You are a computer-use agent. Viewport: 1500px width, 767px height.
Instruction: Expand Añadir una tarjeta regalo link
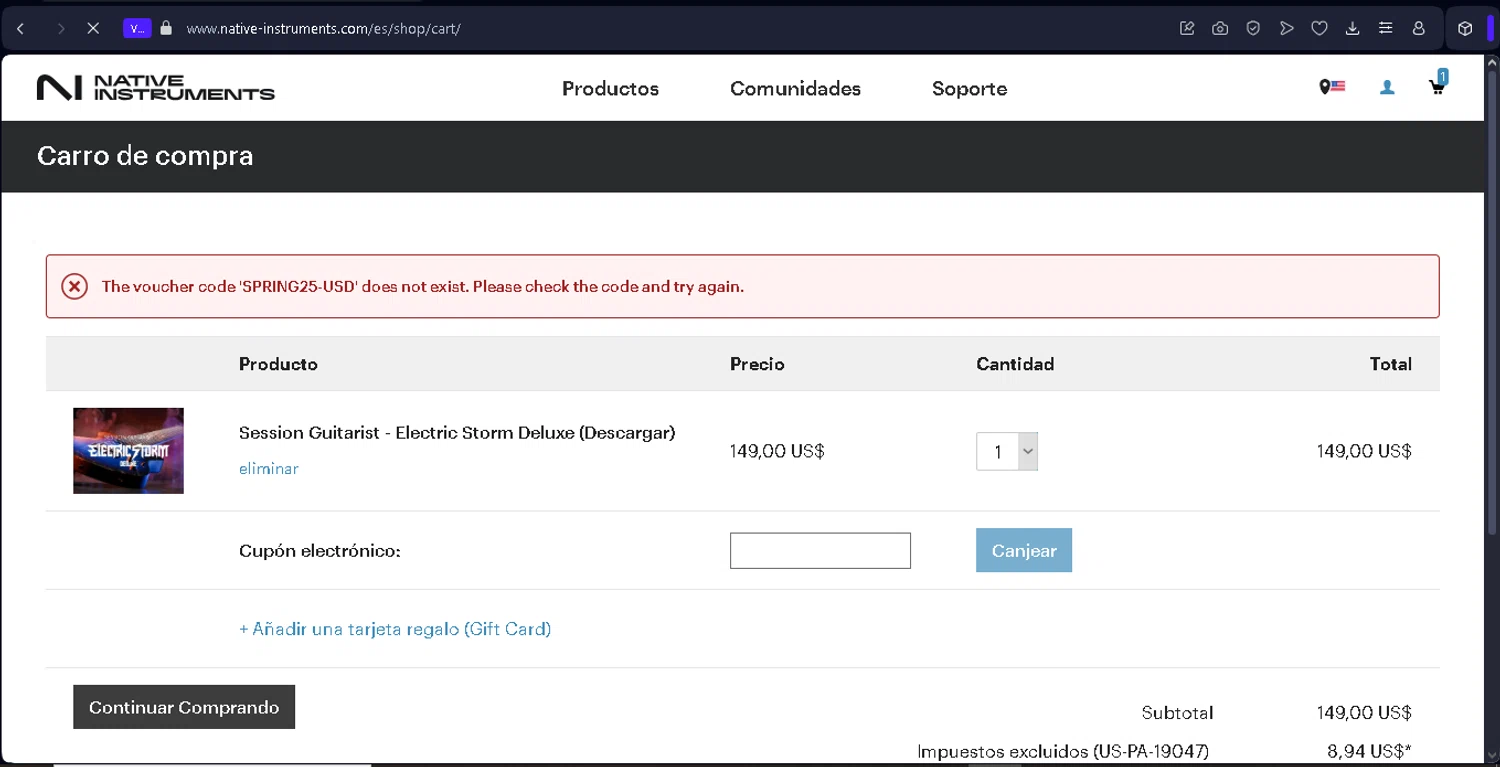pos(395,629)
